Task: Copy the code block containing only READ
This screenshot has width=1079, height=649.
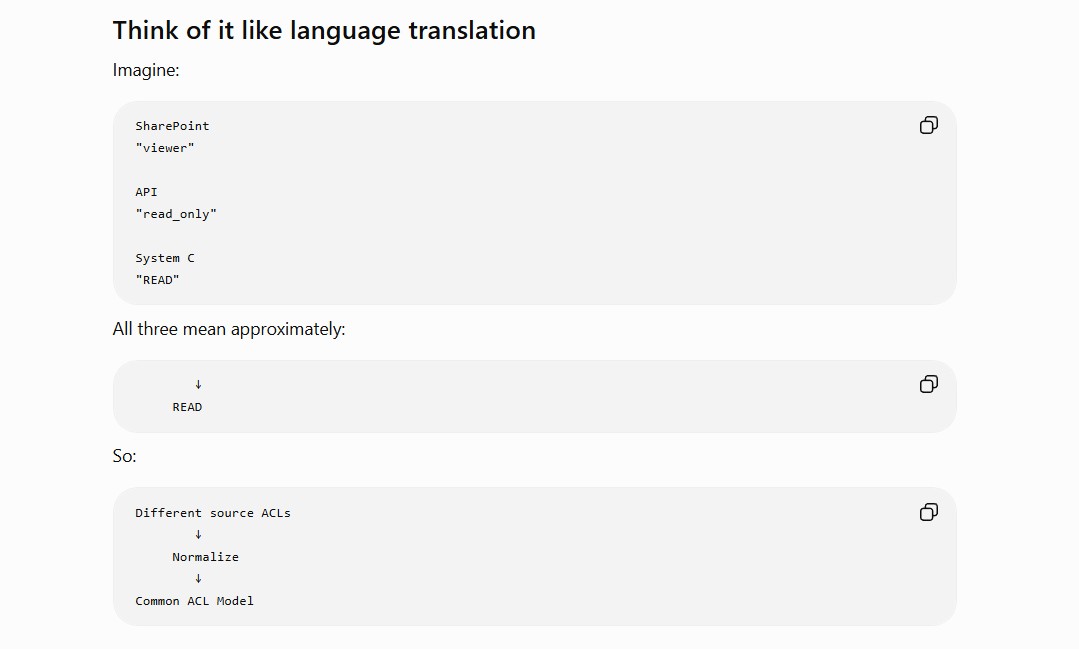Action: [928, 384]
